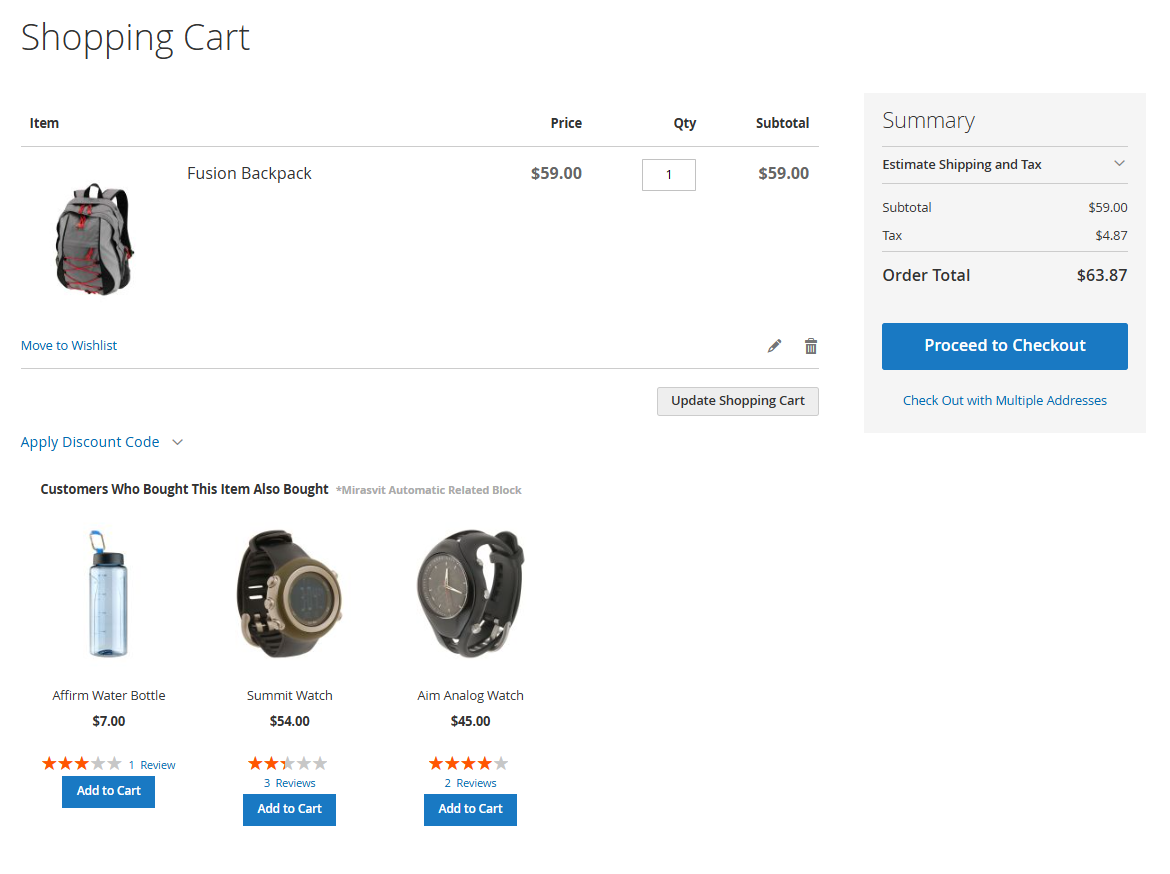Open the Fusion Backpack product link

coord(248,172)
